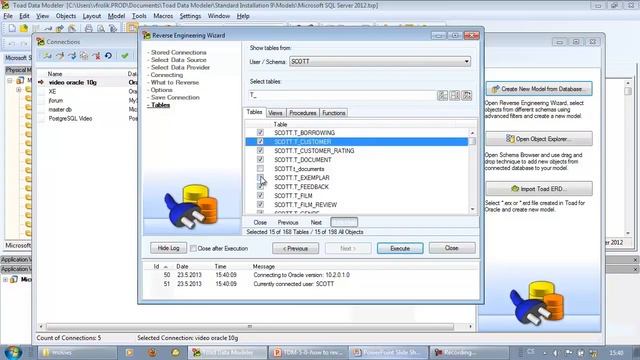Image resolution: width=640 pixels, height=360 pixels.
Task: Click the highlighted icon right of printer group
Action: pos(131,28)
